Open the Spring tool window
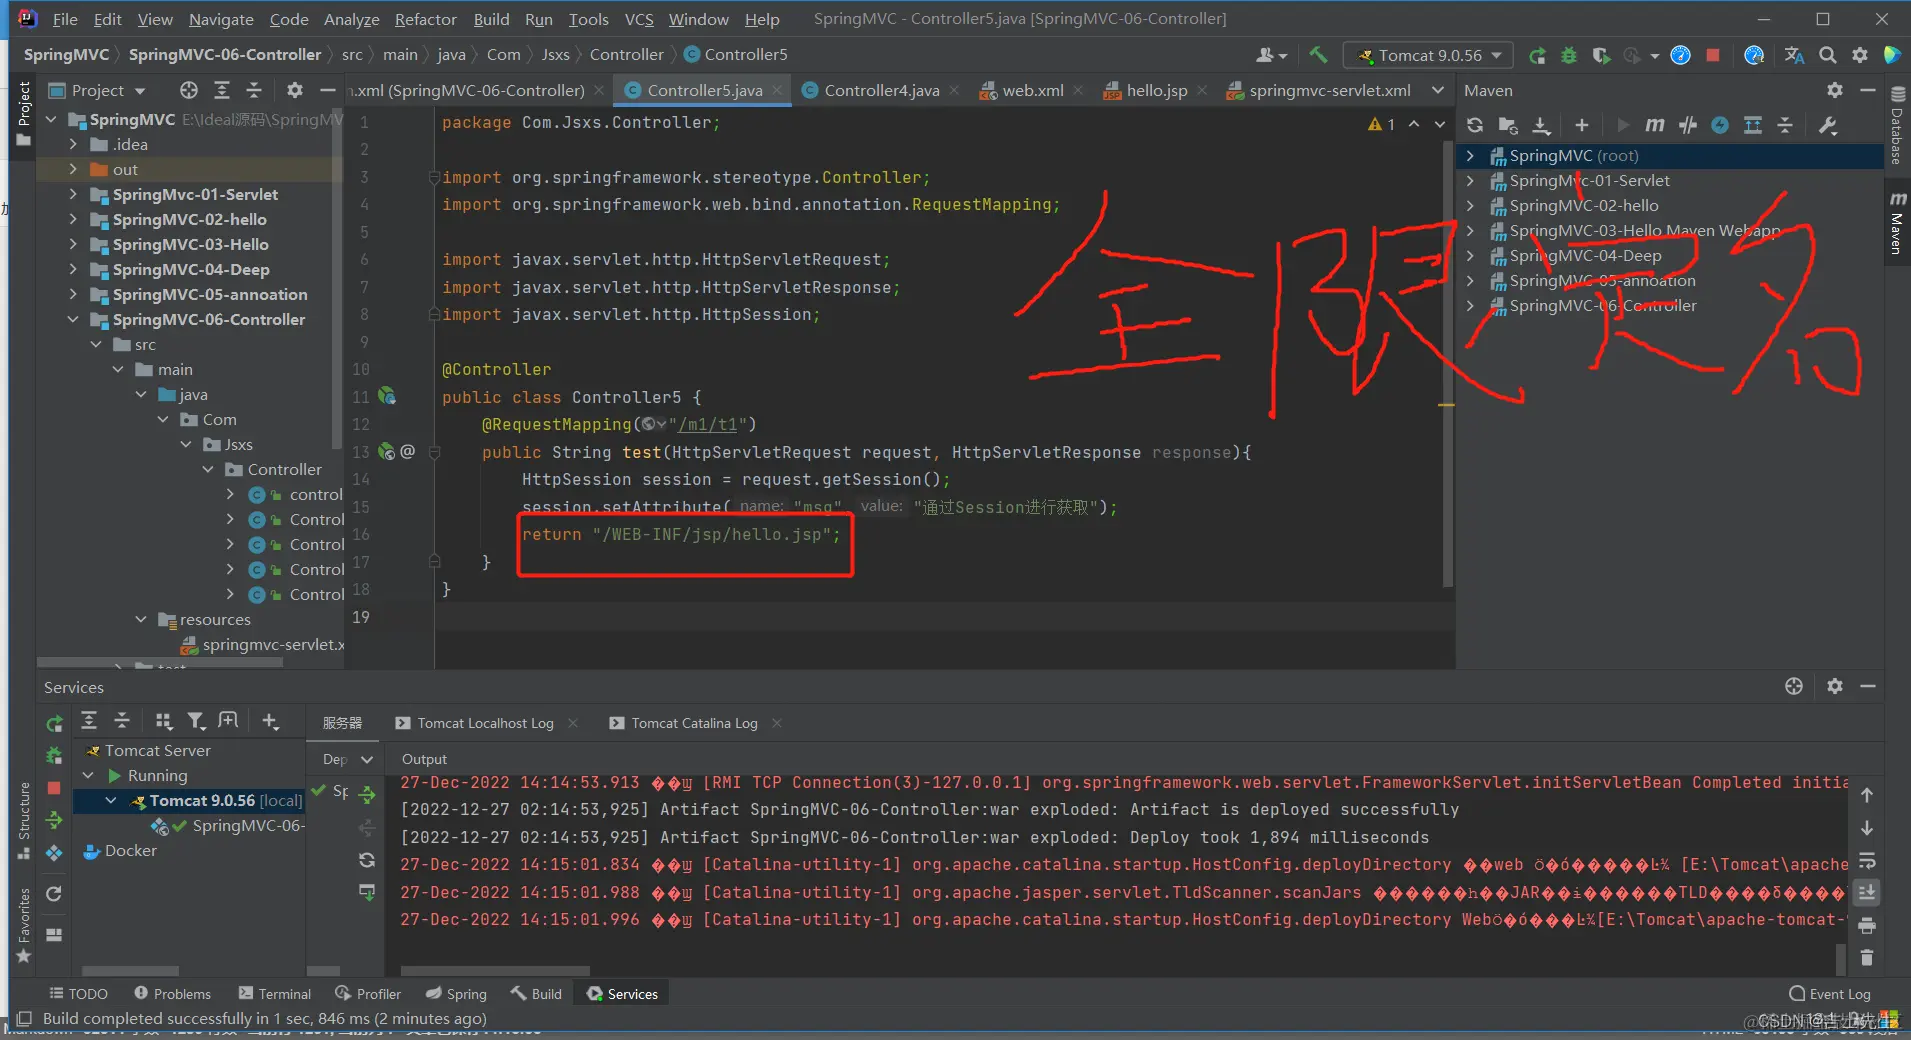1911x1040 pixels. (x=456, y=994)
